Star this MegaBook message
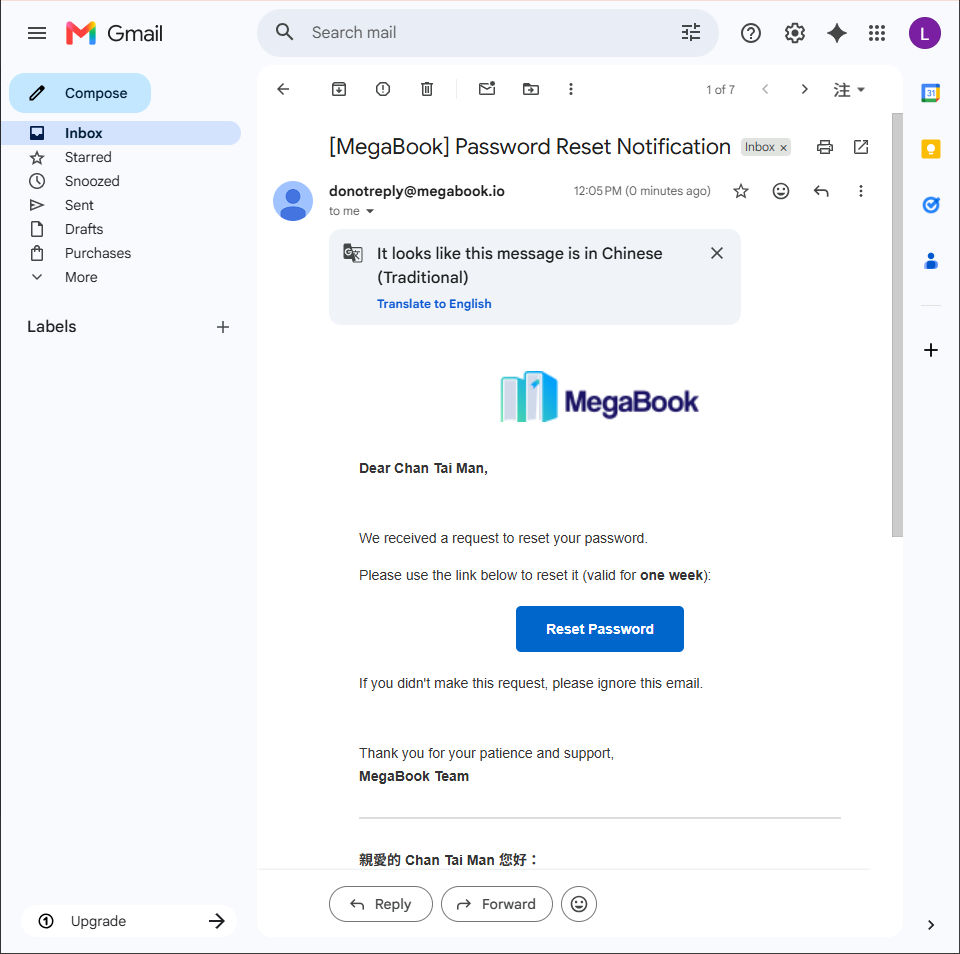Screen dimensions: 960x954 [x=741, y=191]
